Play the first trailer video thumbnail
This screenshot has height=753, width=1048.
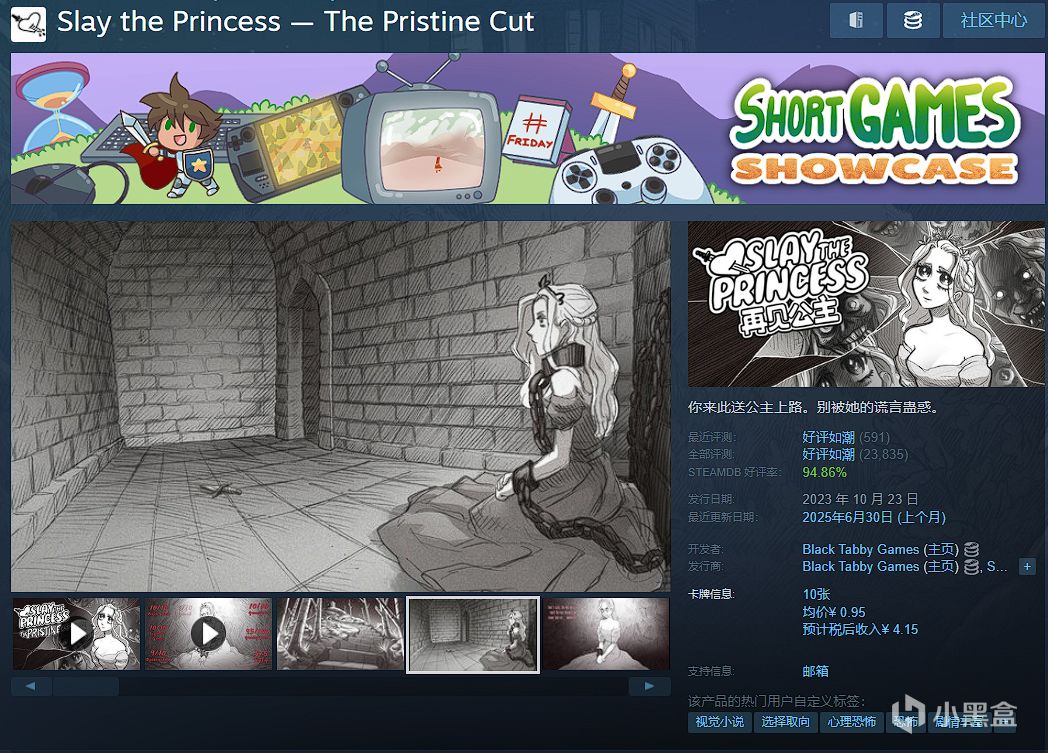pyautogui.click(x=76, y=633)
